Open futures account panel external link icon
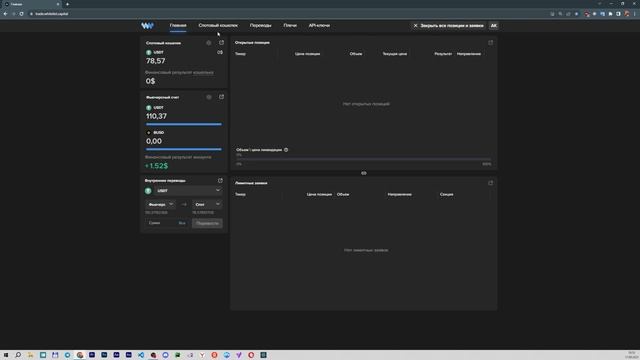 pyautogui.click(x=221, y=97)
